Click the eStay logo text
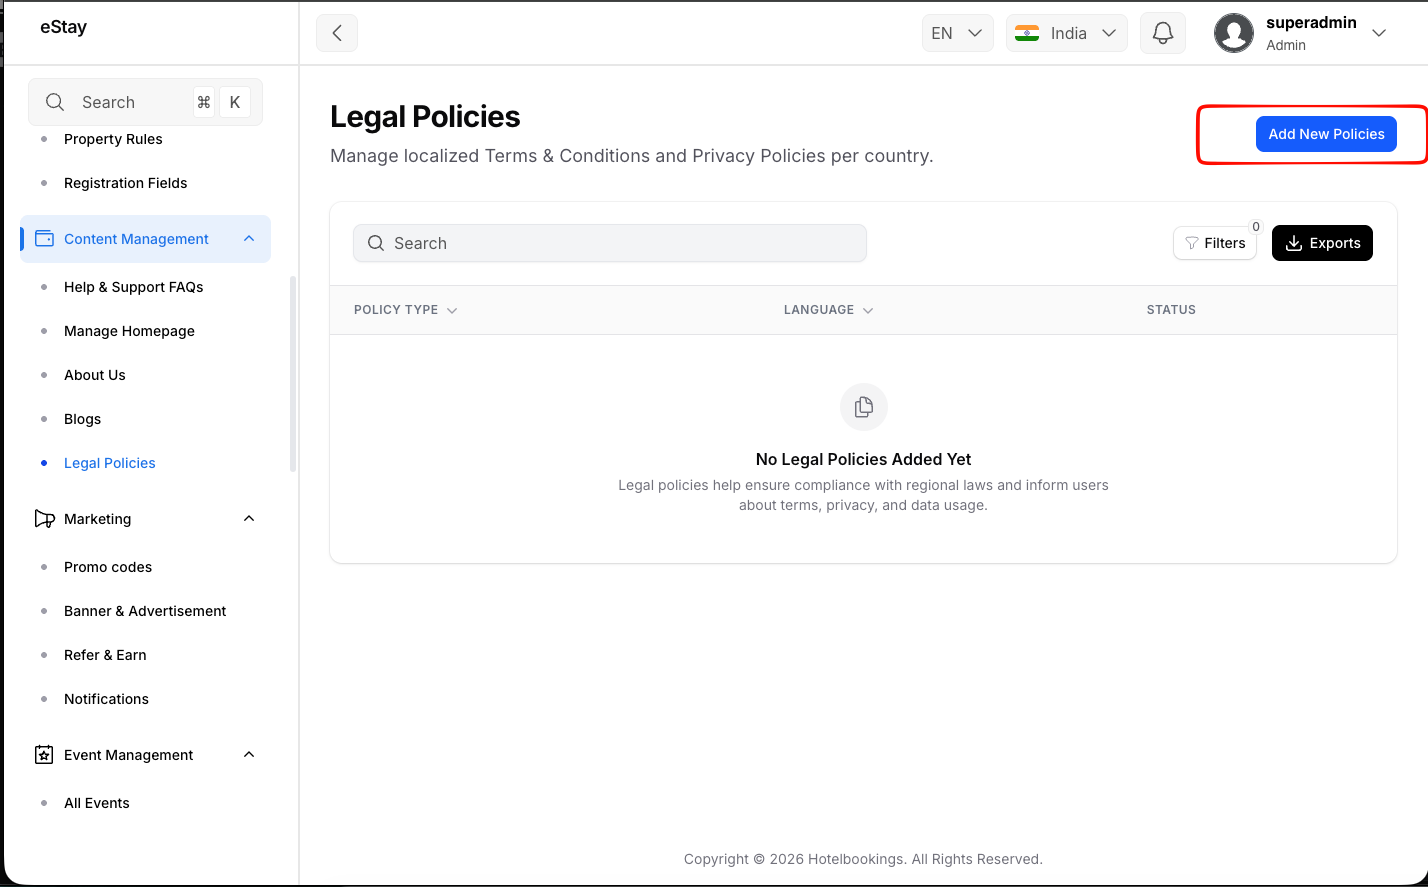Image resolution: width=1428 pixels, height=887 pixels. [x=63, y=27]
